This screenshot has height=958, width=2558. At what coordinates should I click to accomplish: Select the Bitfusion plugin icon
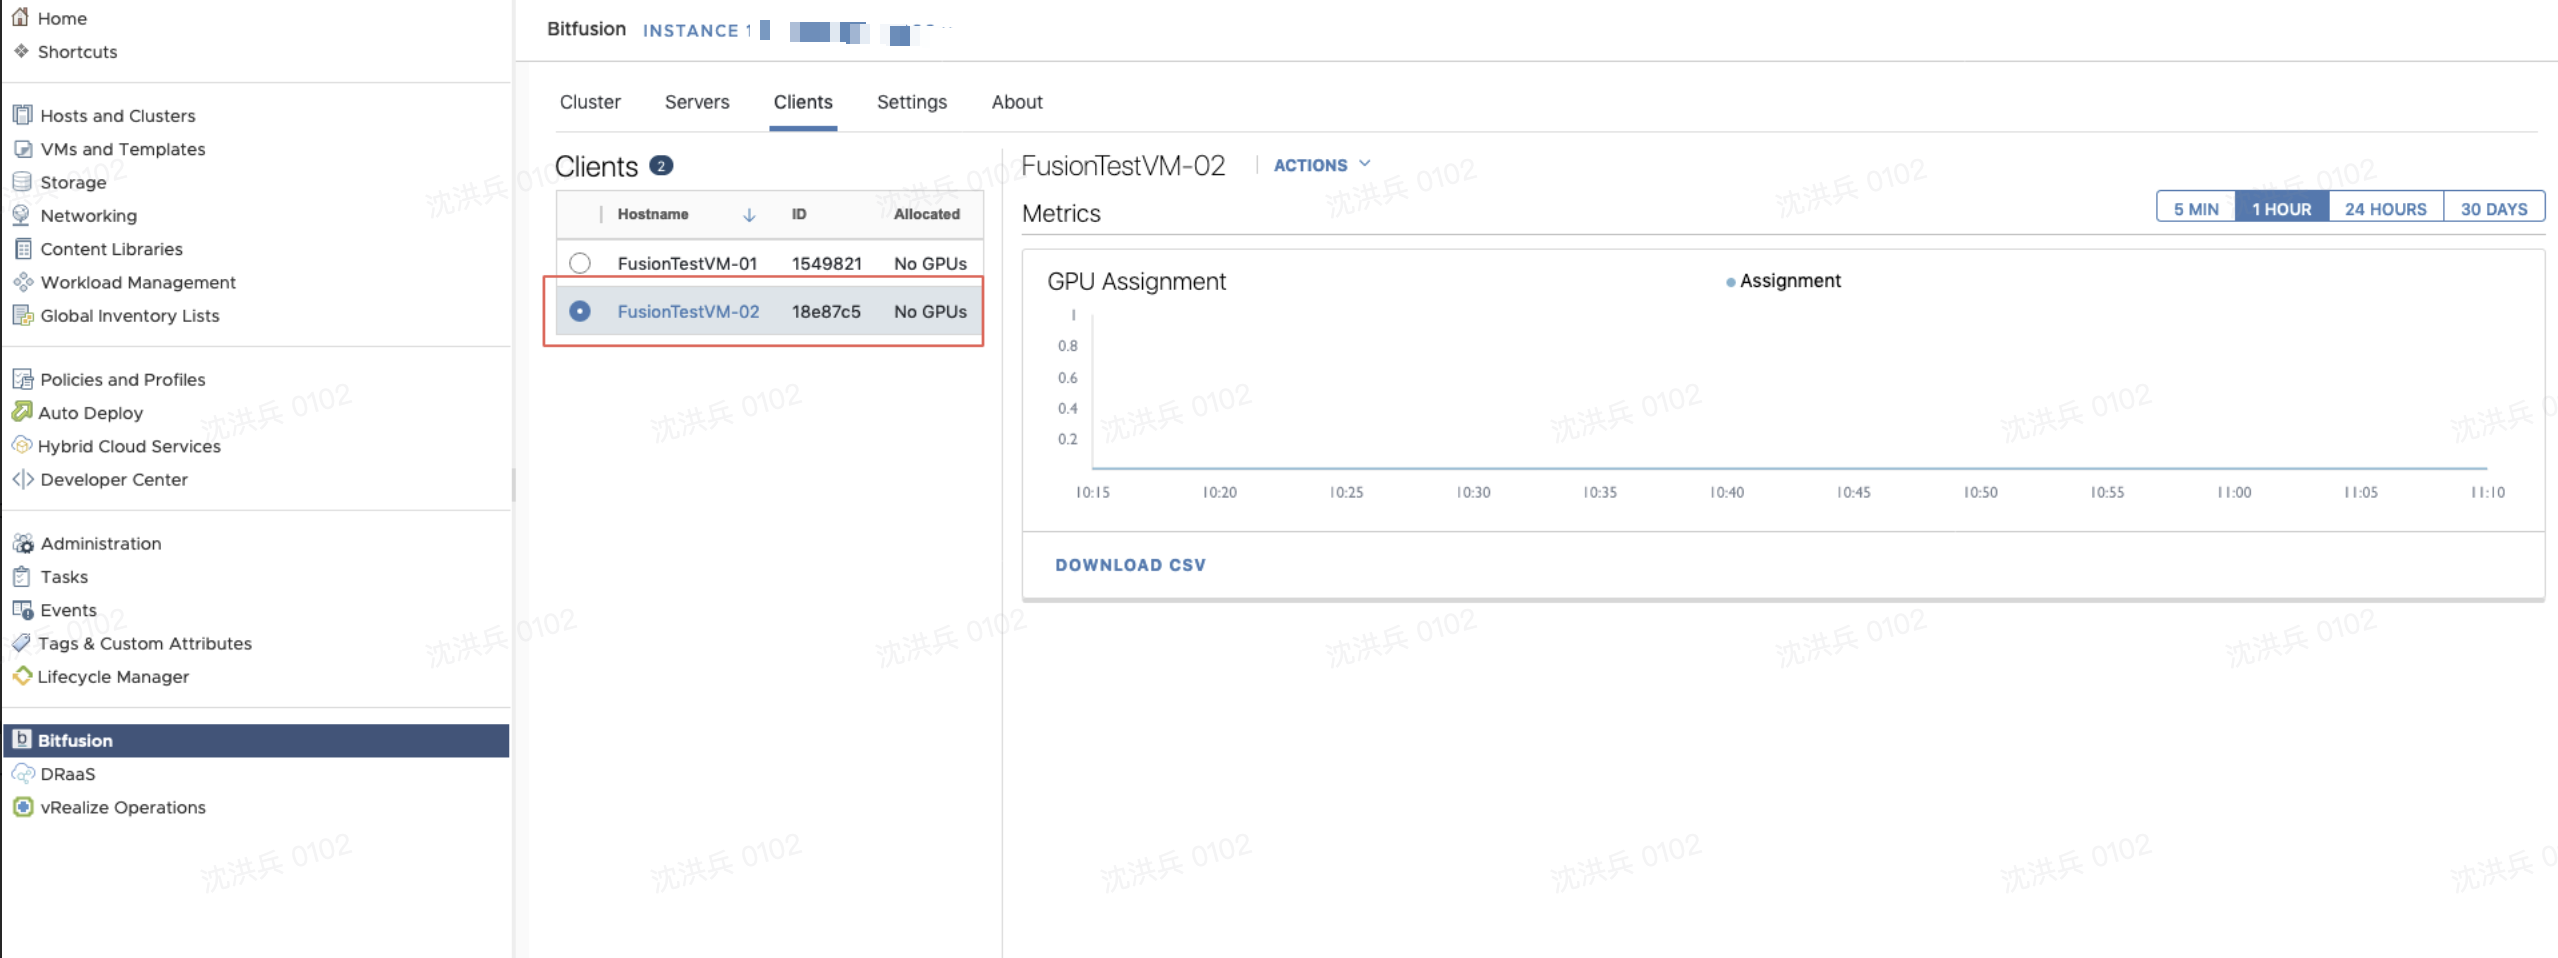[x=21, y=740]
